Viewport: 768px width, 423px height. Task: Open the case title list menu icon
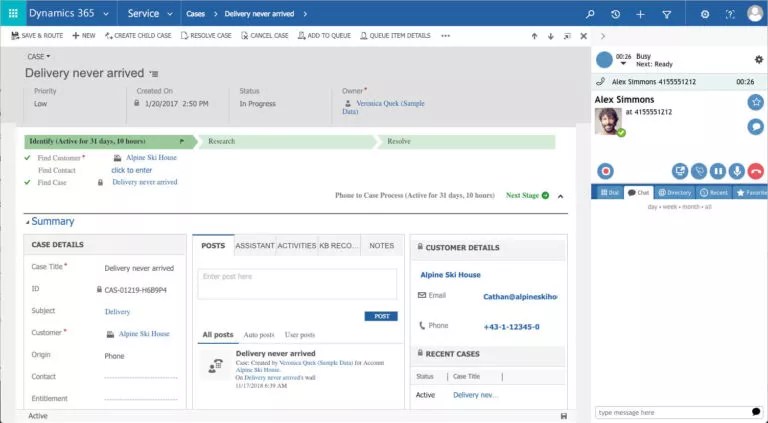point(154,74)
